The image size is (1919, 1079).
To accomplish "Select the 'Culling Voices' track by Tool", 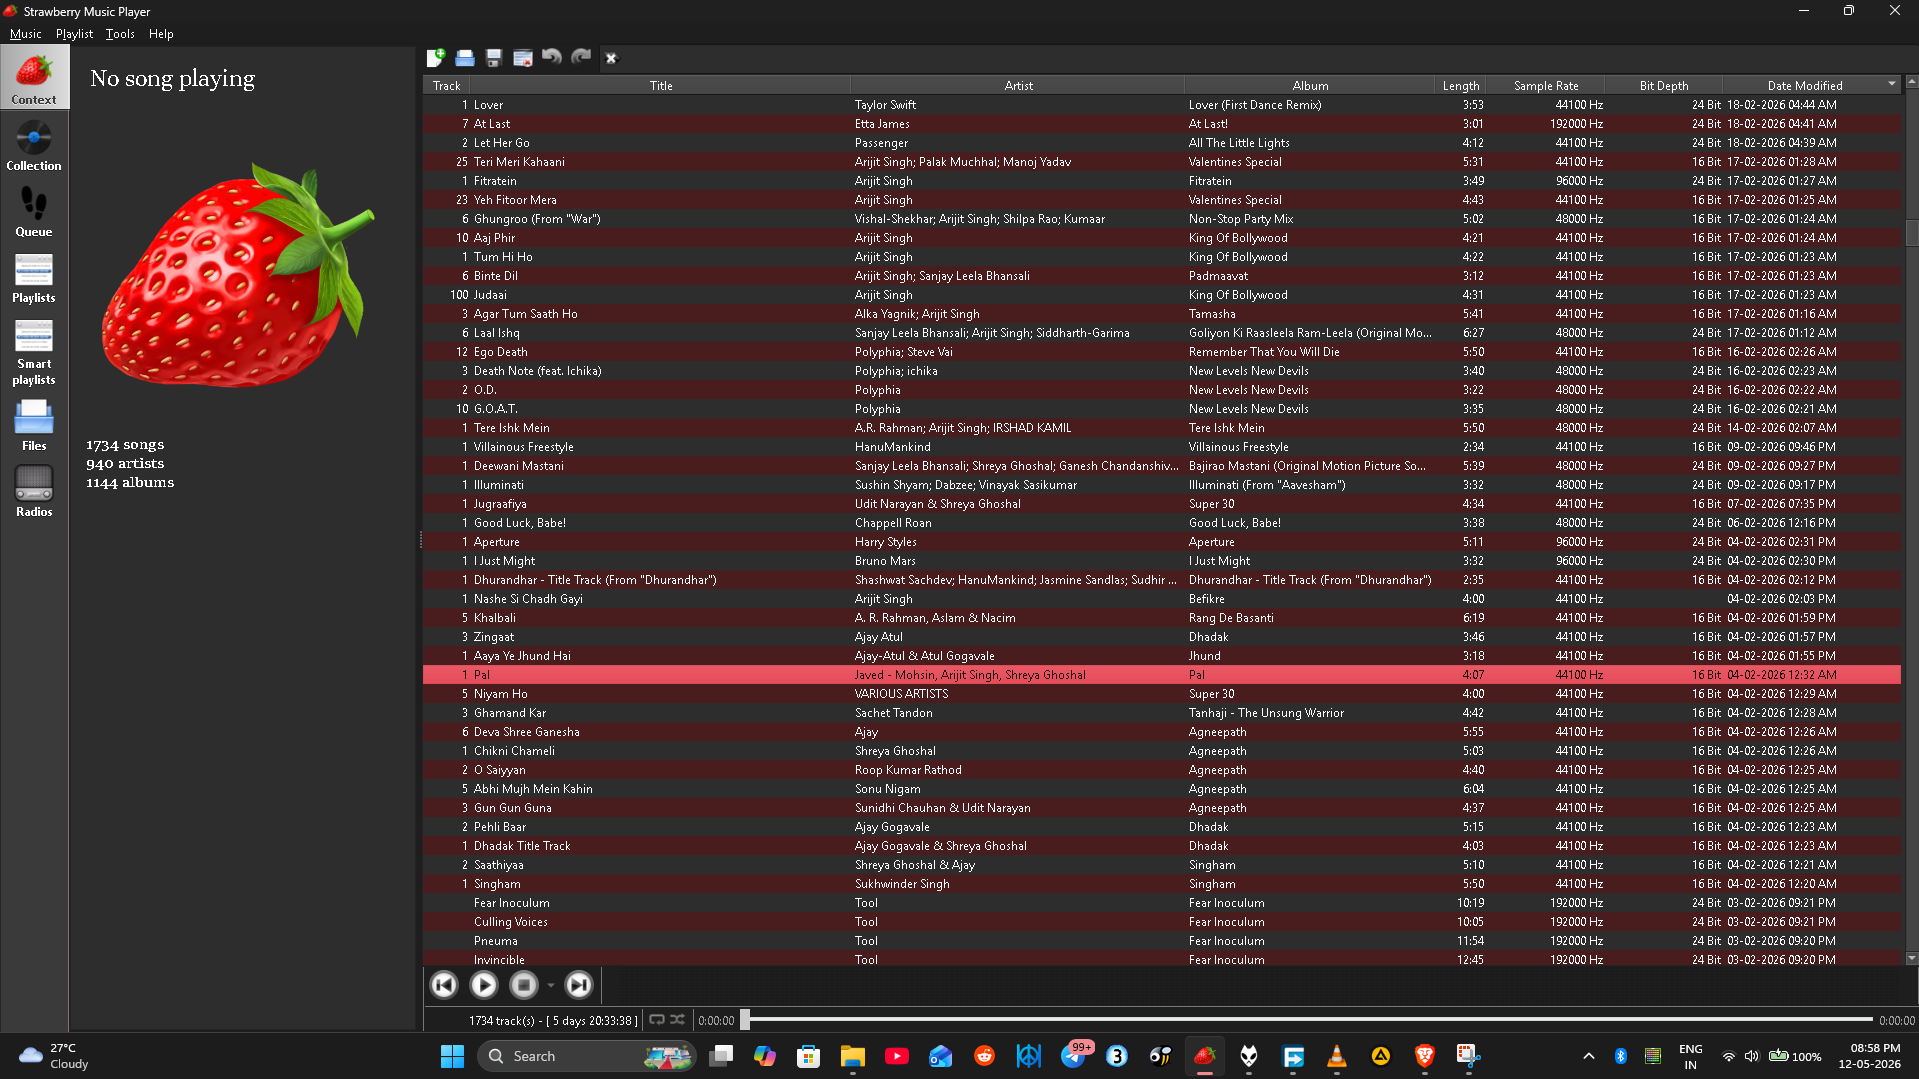I will 1162,922.
